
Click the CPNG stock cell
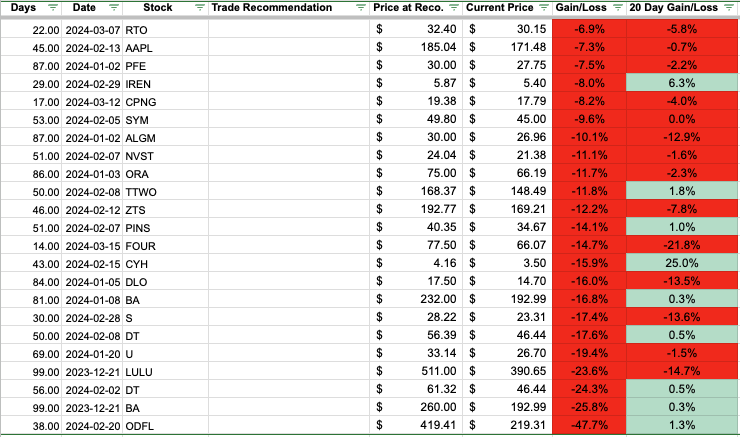pyautogui.click(x=166, y=102)
